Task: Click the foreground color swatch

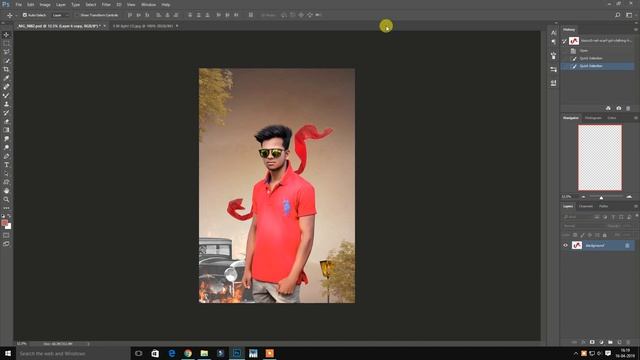Action: pyautogui.click(x=4, y=222)
